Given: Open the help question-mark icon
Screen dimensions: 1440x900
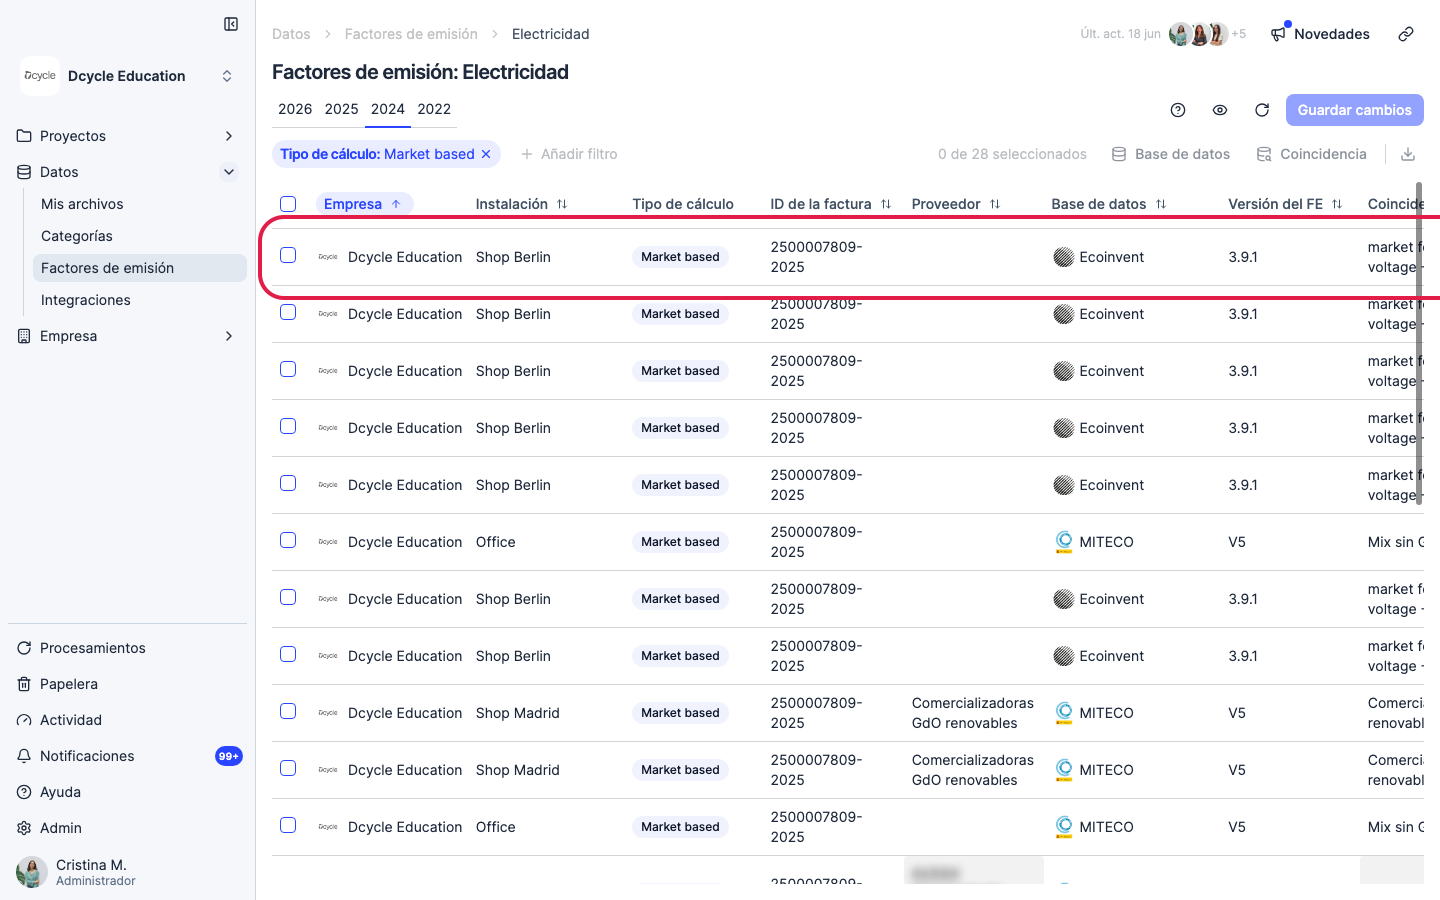Looking at the screenshot, I should coord(1178,110).
